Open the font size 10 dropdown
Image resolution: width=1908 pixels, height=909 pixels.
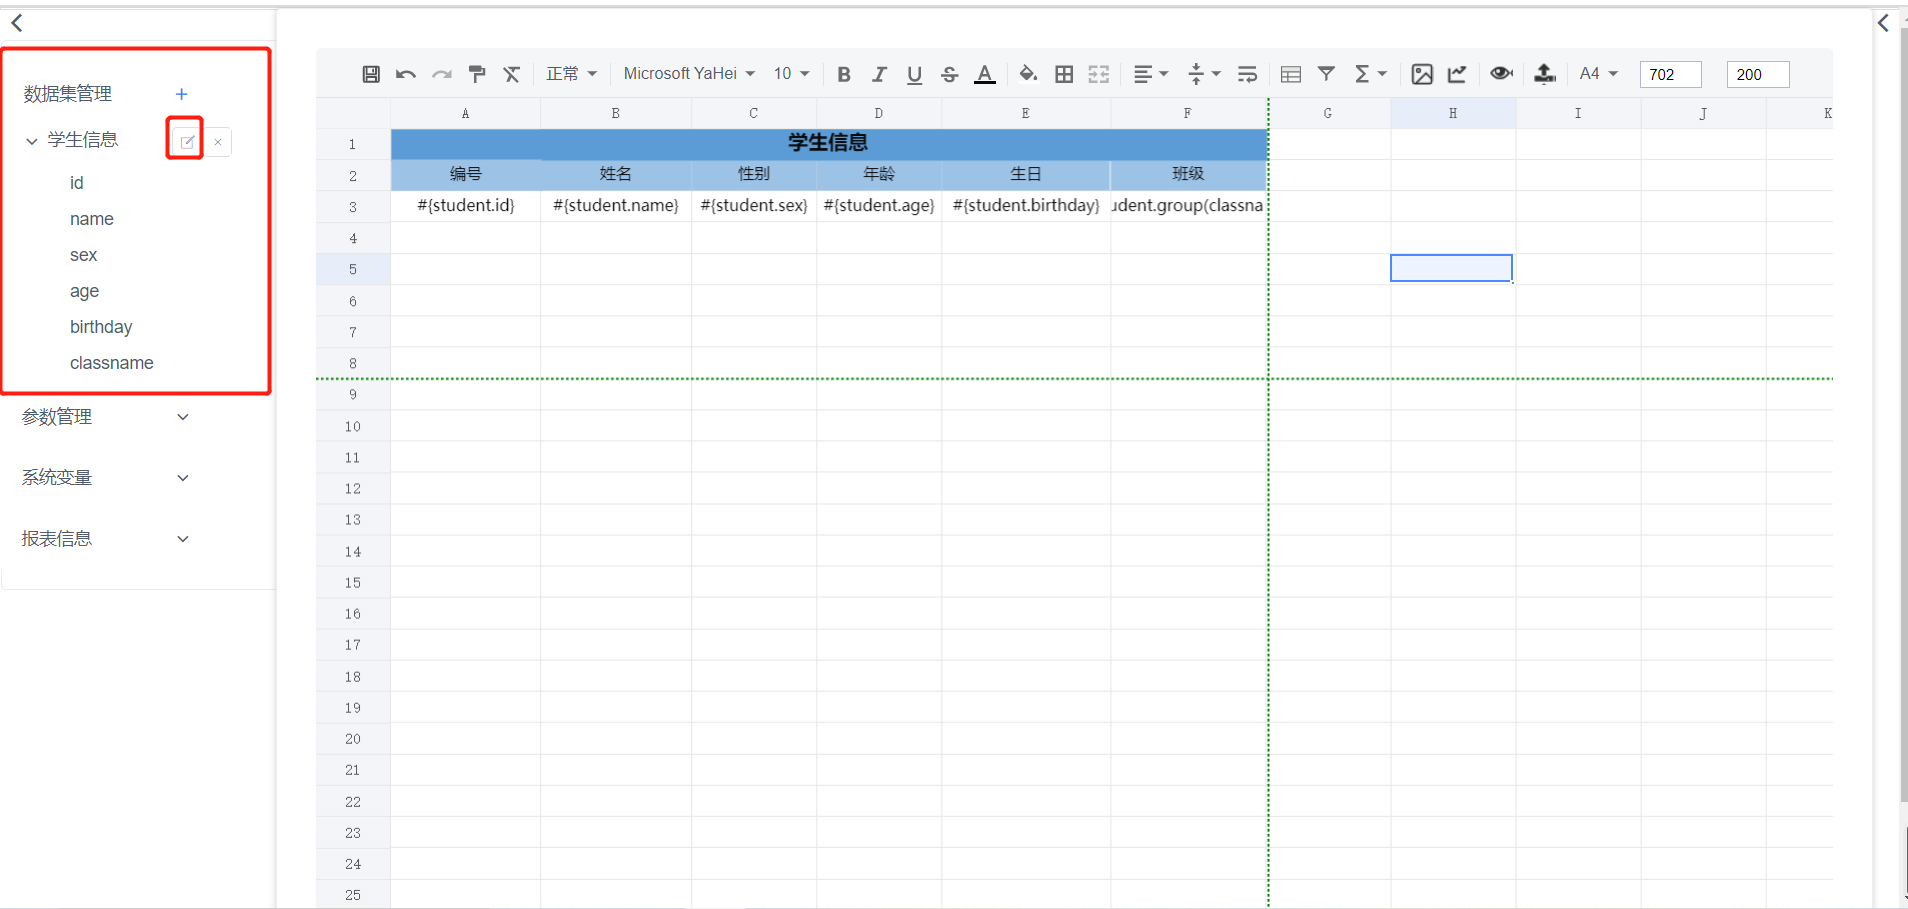click(791, 74)
